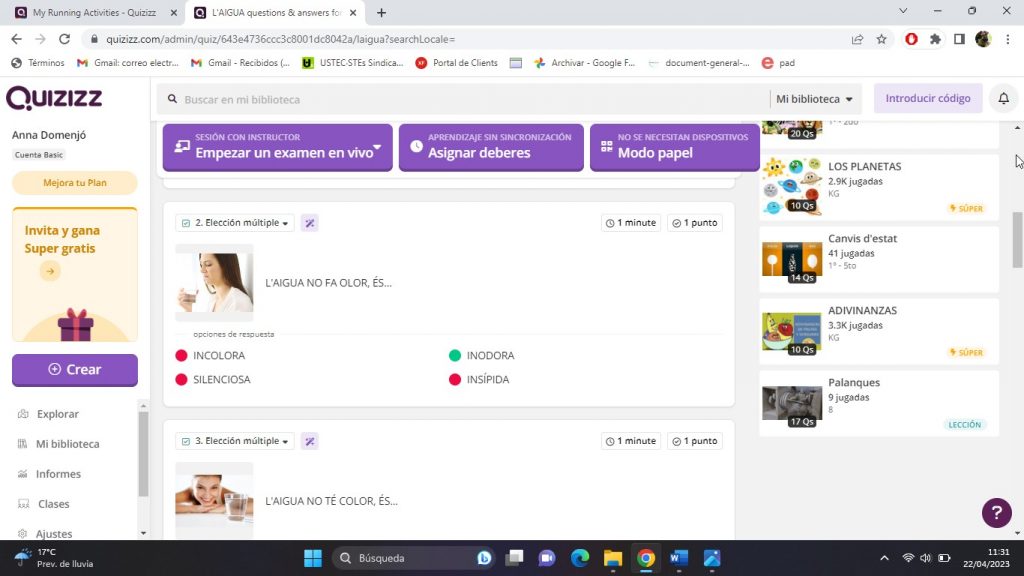Select the INODORA answer option
The width and height of the screenshot is (1024, 576).
[490, 355]
